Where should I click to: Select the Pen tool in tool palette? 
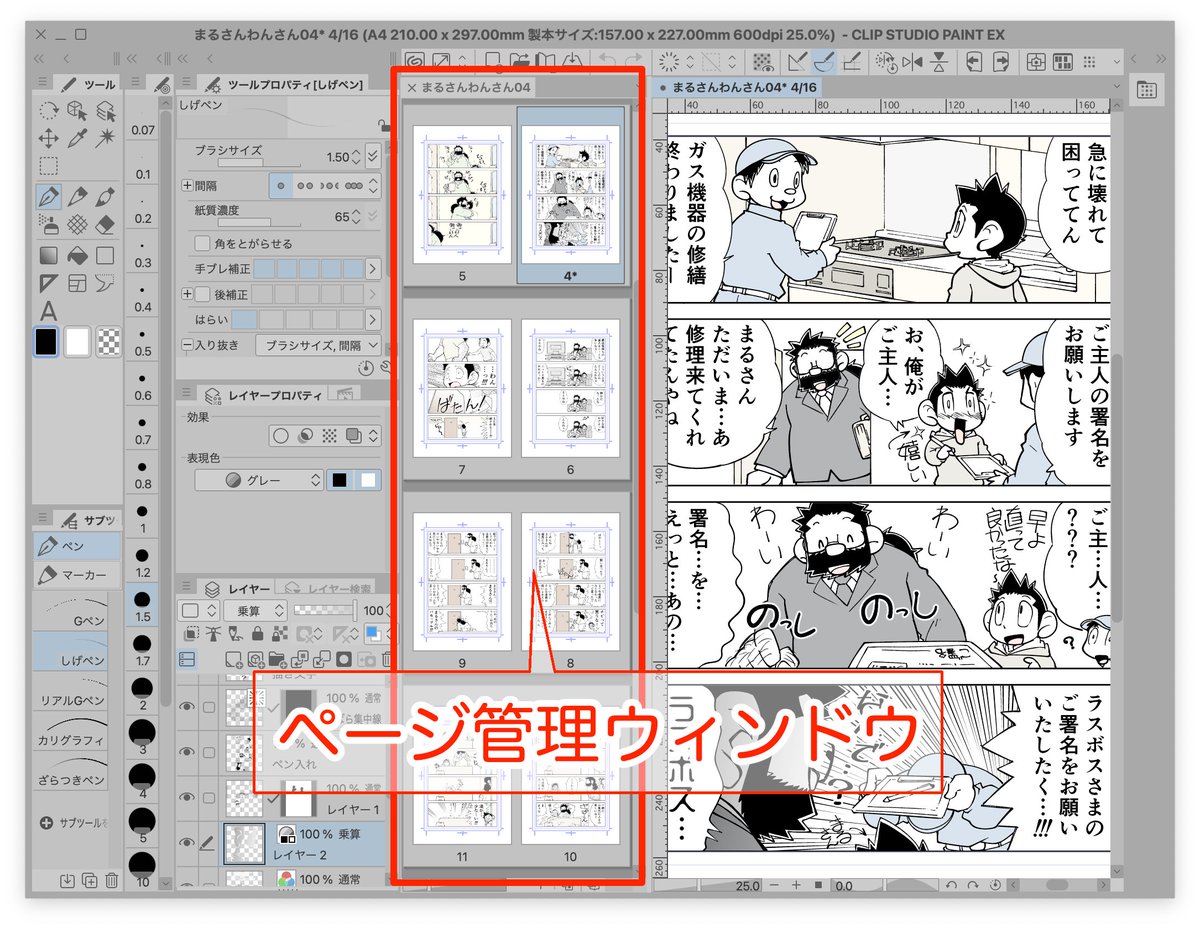pyautogui.click(x=49, y=197)
